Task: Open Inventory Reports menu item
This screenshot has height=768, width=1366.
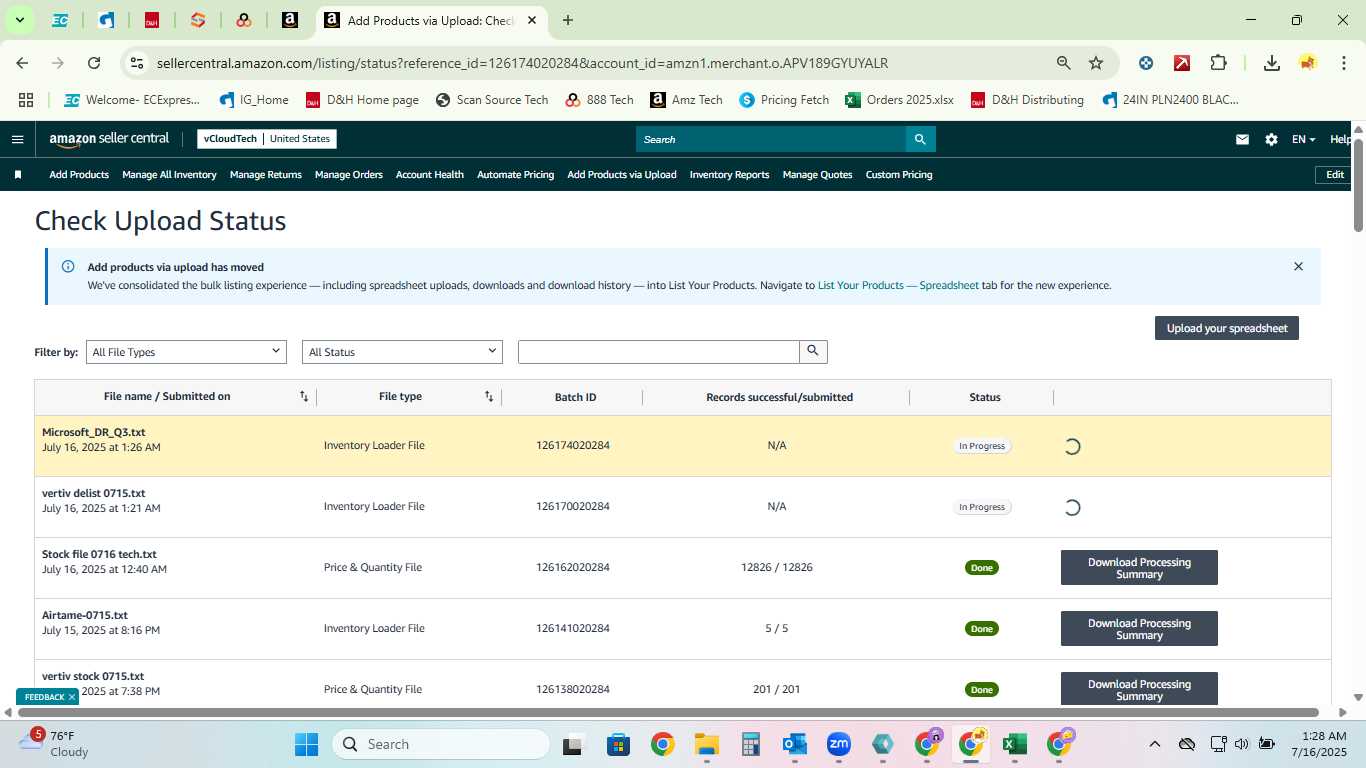Action: pos(729,174)
